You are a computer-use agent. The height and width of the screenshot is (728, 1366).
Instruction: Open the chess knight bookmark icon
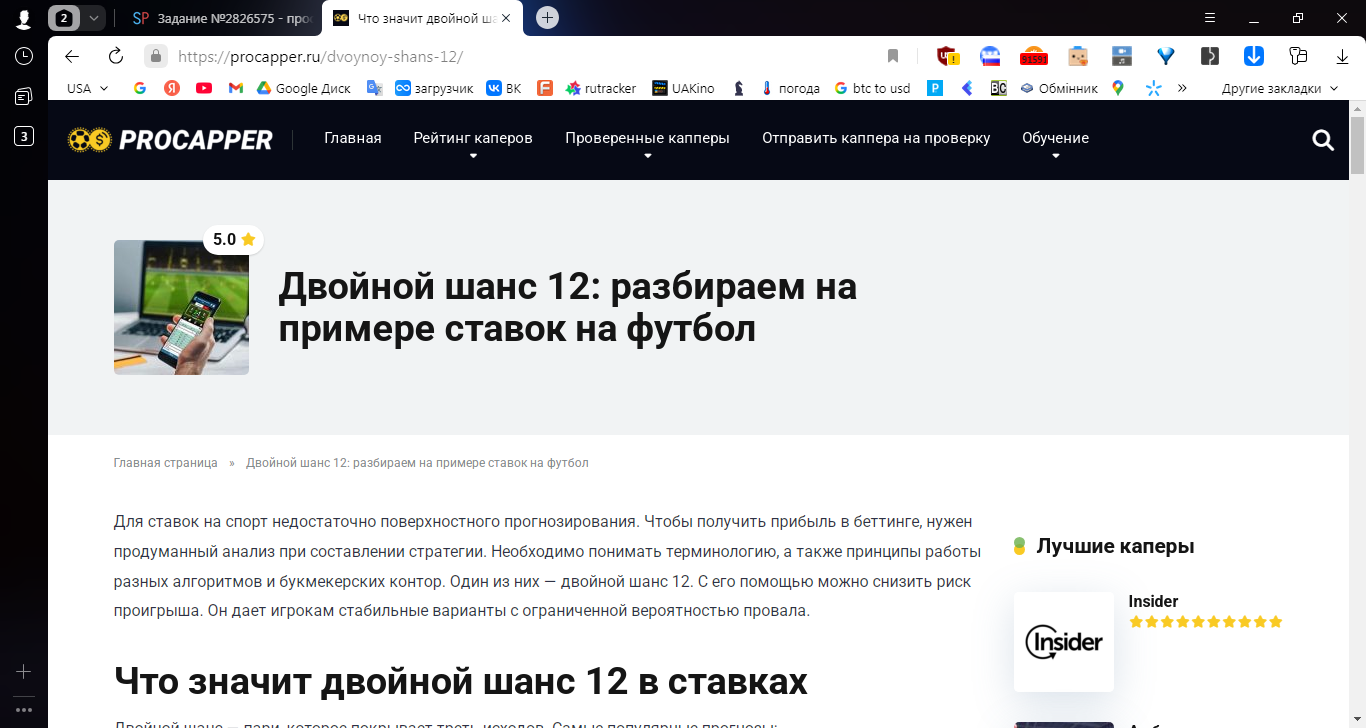point(739,88)
